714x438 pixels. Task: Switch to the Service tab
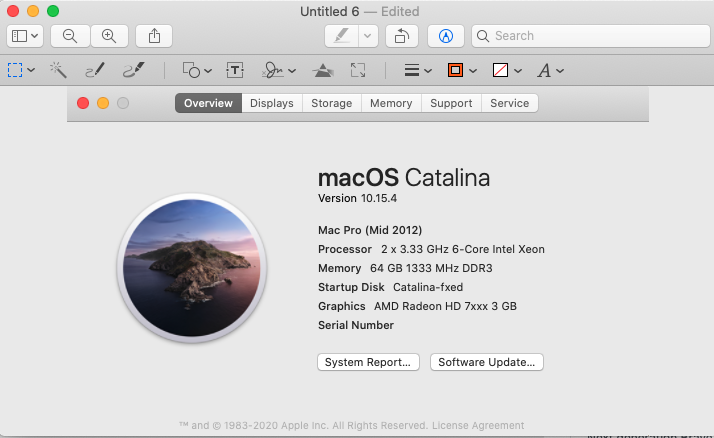[510, 103]
